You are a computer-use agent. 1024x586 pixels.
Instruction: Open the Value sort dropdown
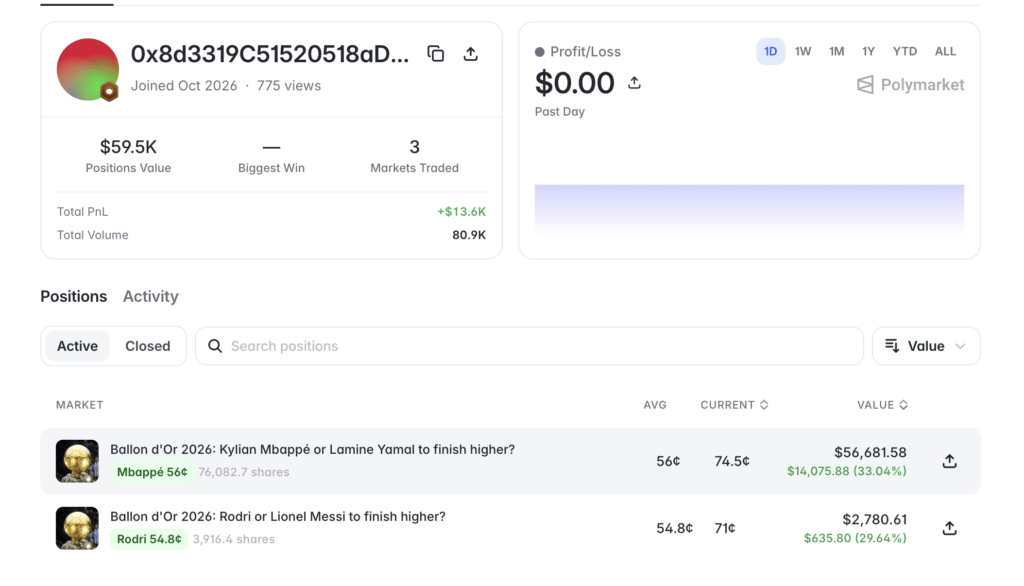point(926,346)
